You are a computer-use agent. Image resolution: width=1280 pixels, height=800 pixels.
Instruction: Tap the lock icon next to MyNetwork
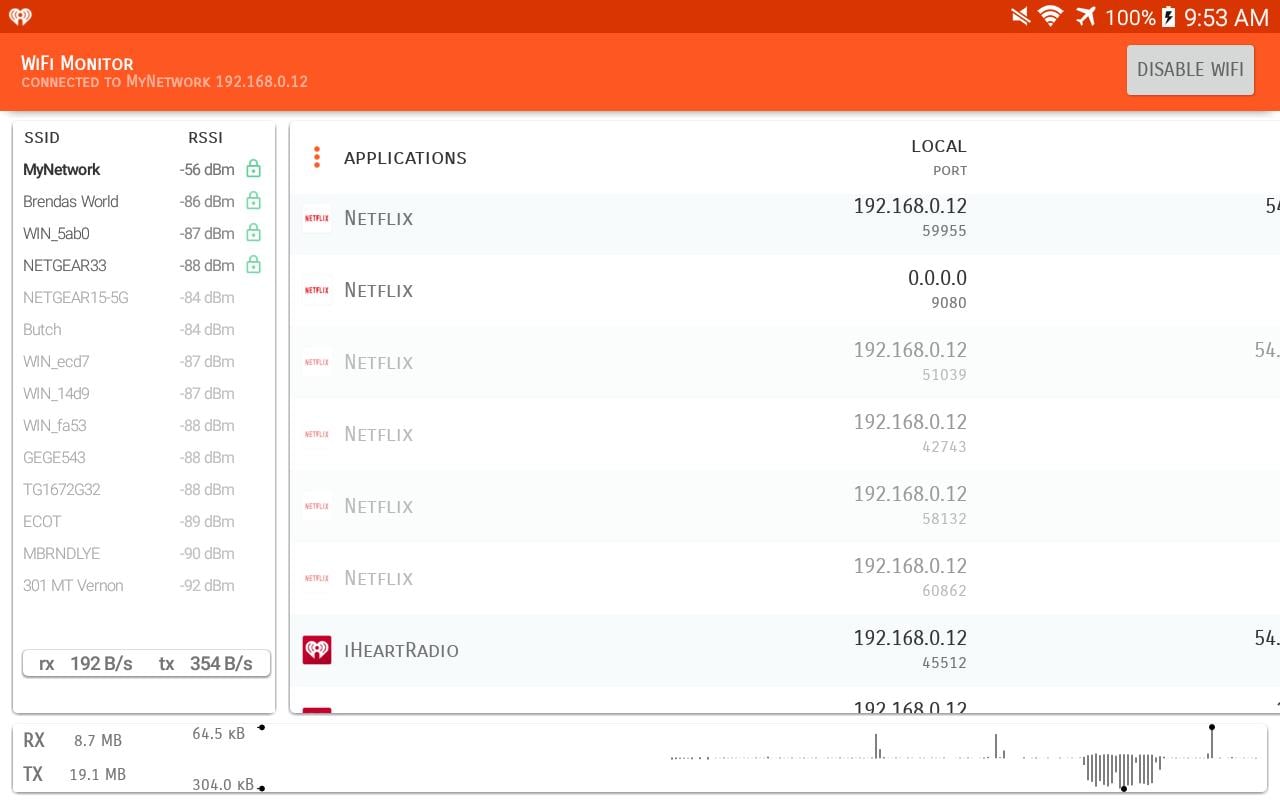[x=253, y=168]
